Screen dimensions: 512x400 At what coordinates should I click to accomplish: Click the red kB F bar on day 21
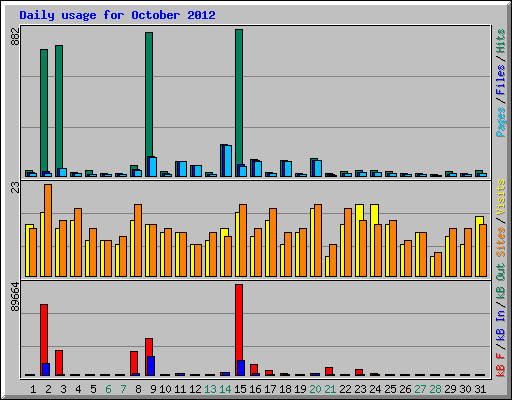[x=329, y=371]
